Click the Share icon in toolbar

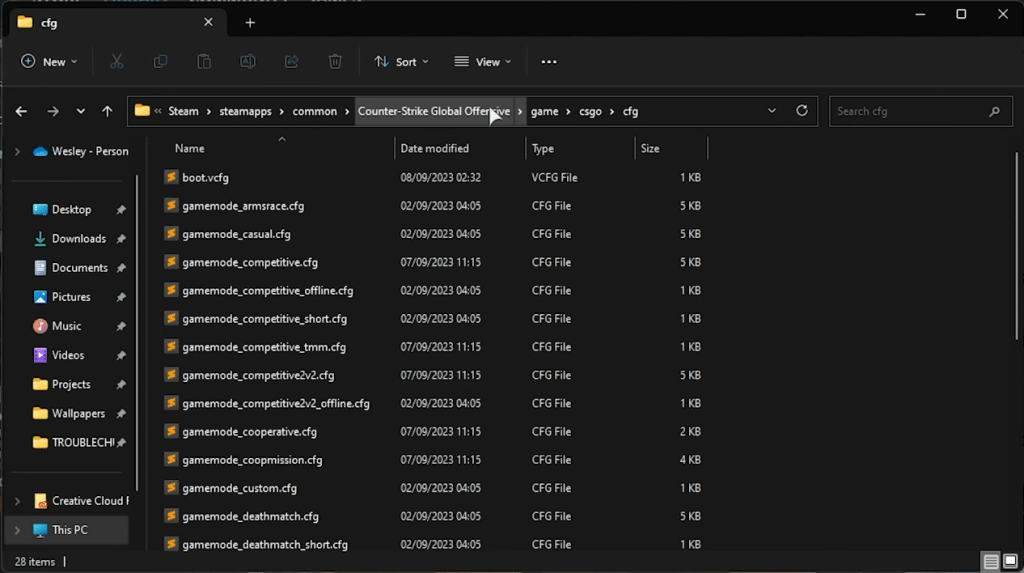tap(291, 61)
